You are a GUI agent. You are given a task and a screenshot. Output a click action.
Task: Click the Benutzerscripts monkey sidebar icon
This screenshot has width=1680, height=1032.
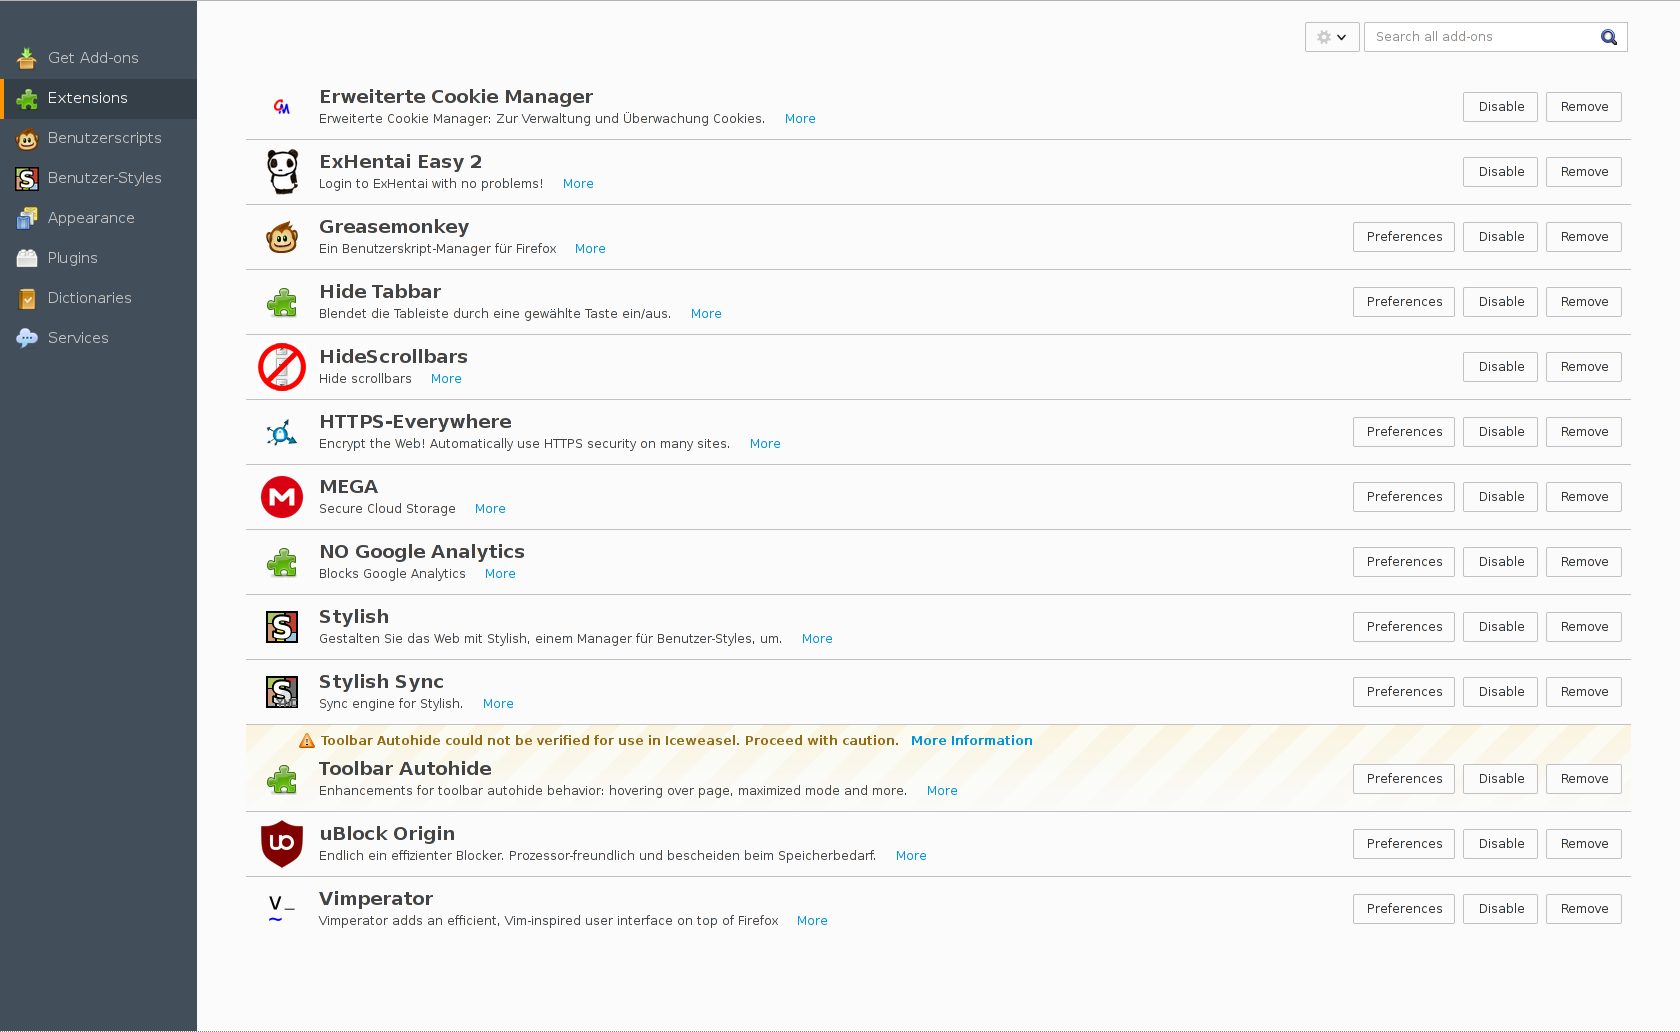pos(27,138)
